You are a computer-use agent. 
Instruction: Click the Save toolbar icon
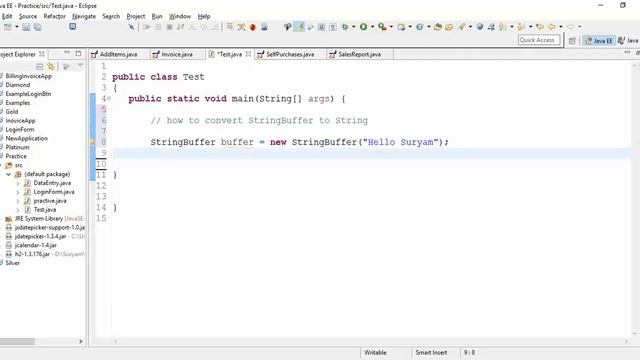pos(26,27)
